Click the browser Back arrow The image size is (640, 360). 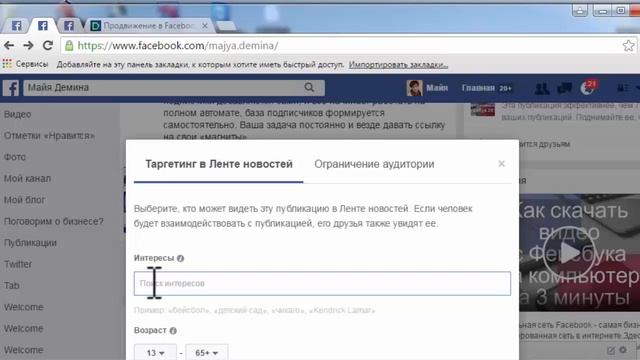coord(9,46)
